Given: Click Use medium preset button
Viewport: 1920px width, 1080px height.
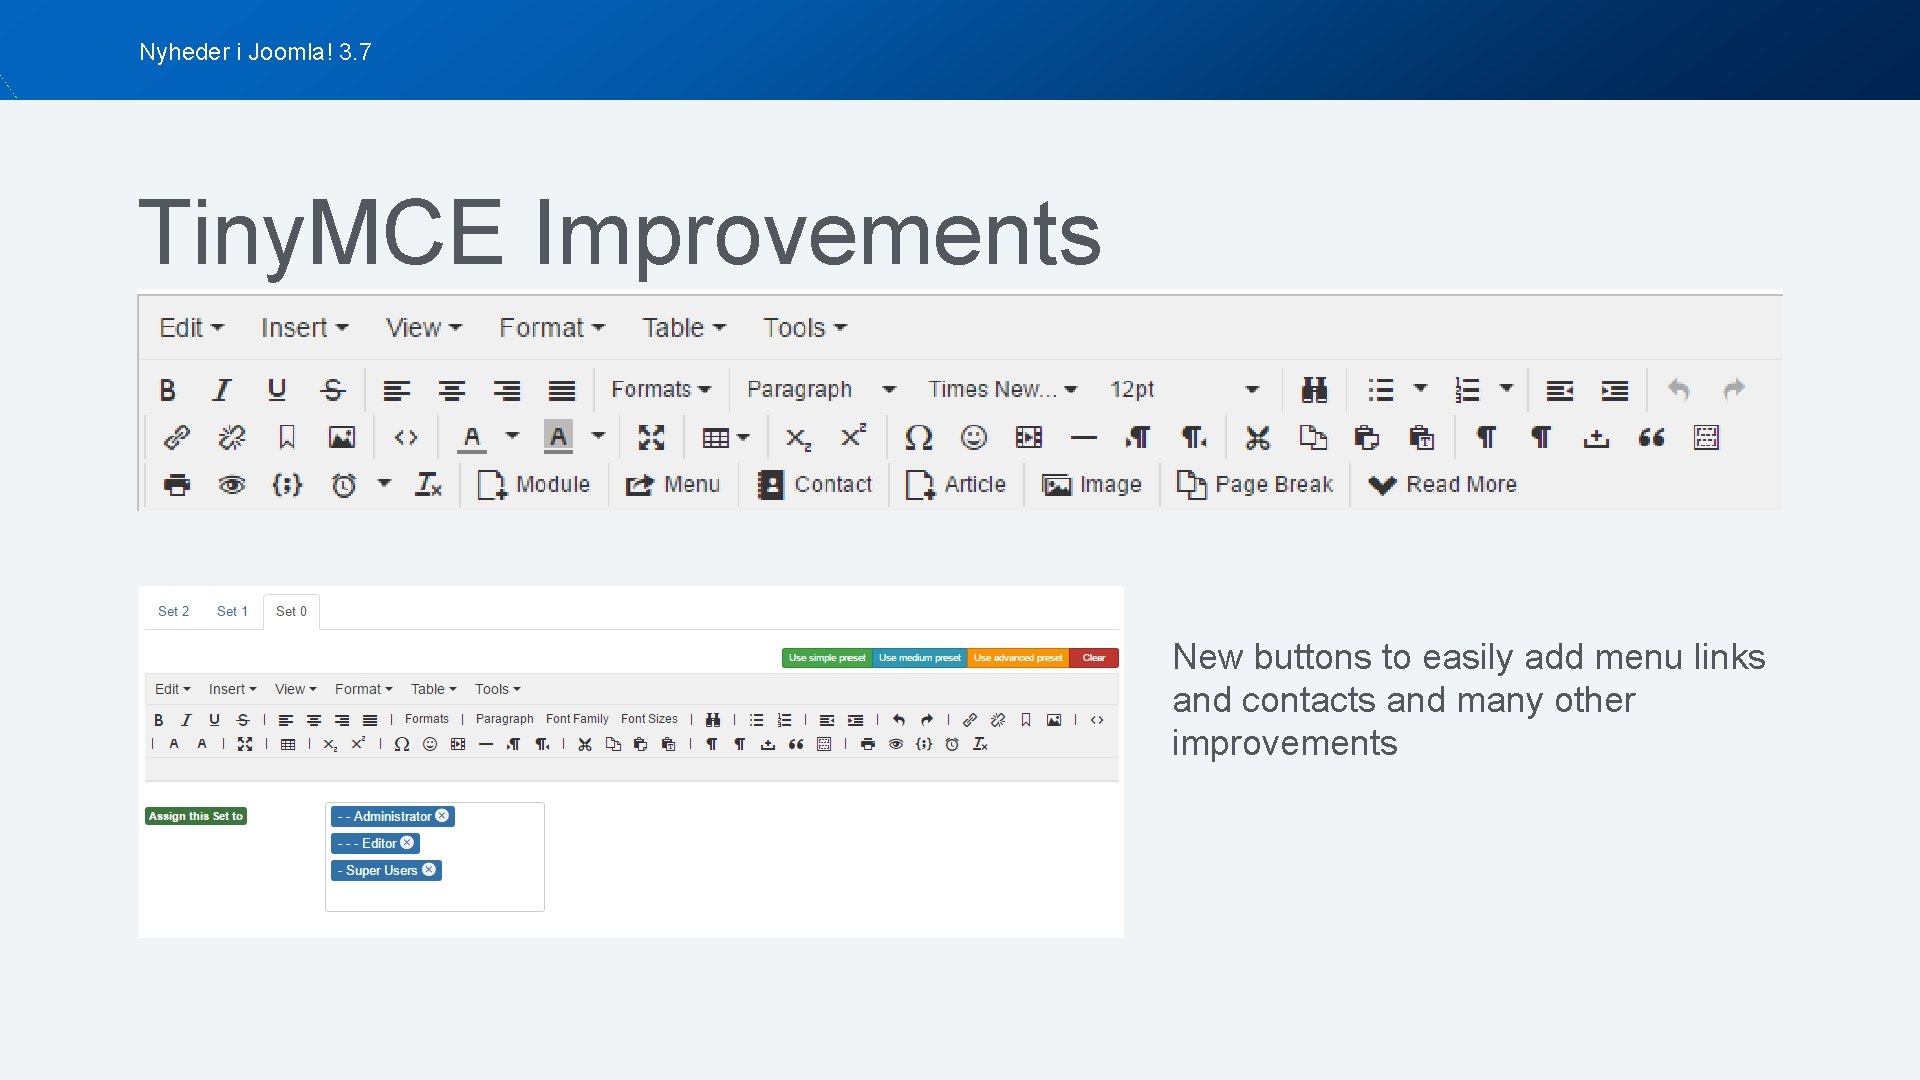Looking at the screenshot, I should [919, 658].
